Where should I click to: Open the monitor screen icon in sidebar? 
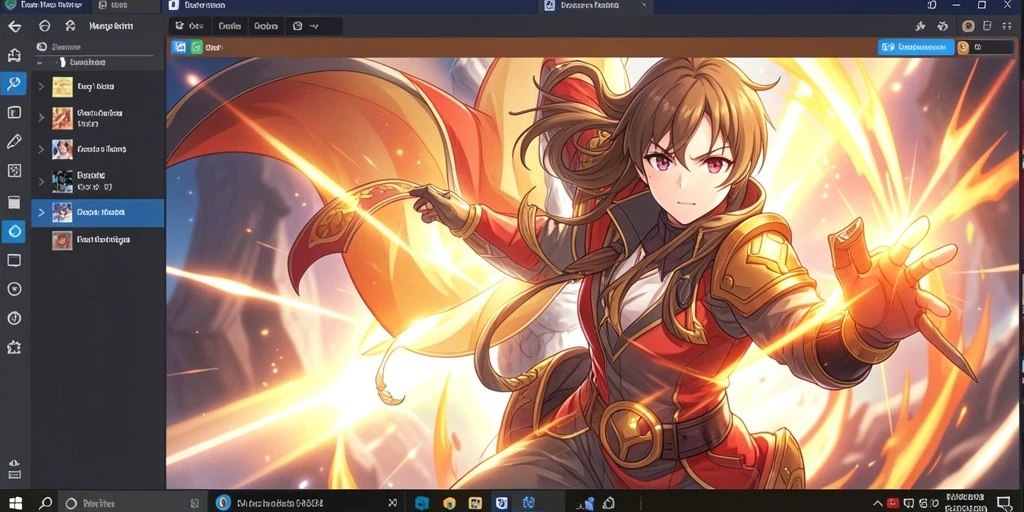point(14,260)
